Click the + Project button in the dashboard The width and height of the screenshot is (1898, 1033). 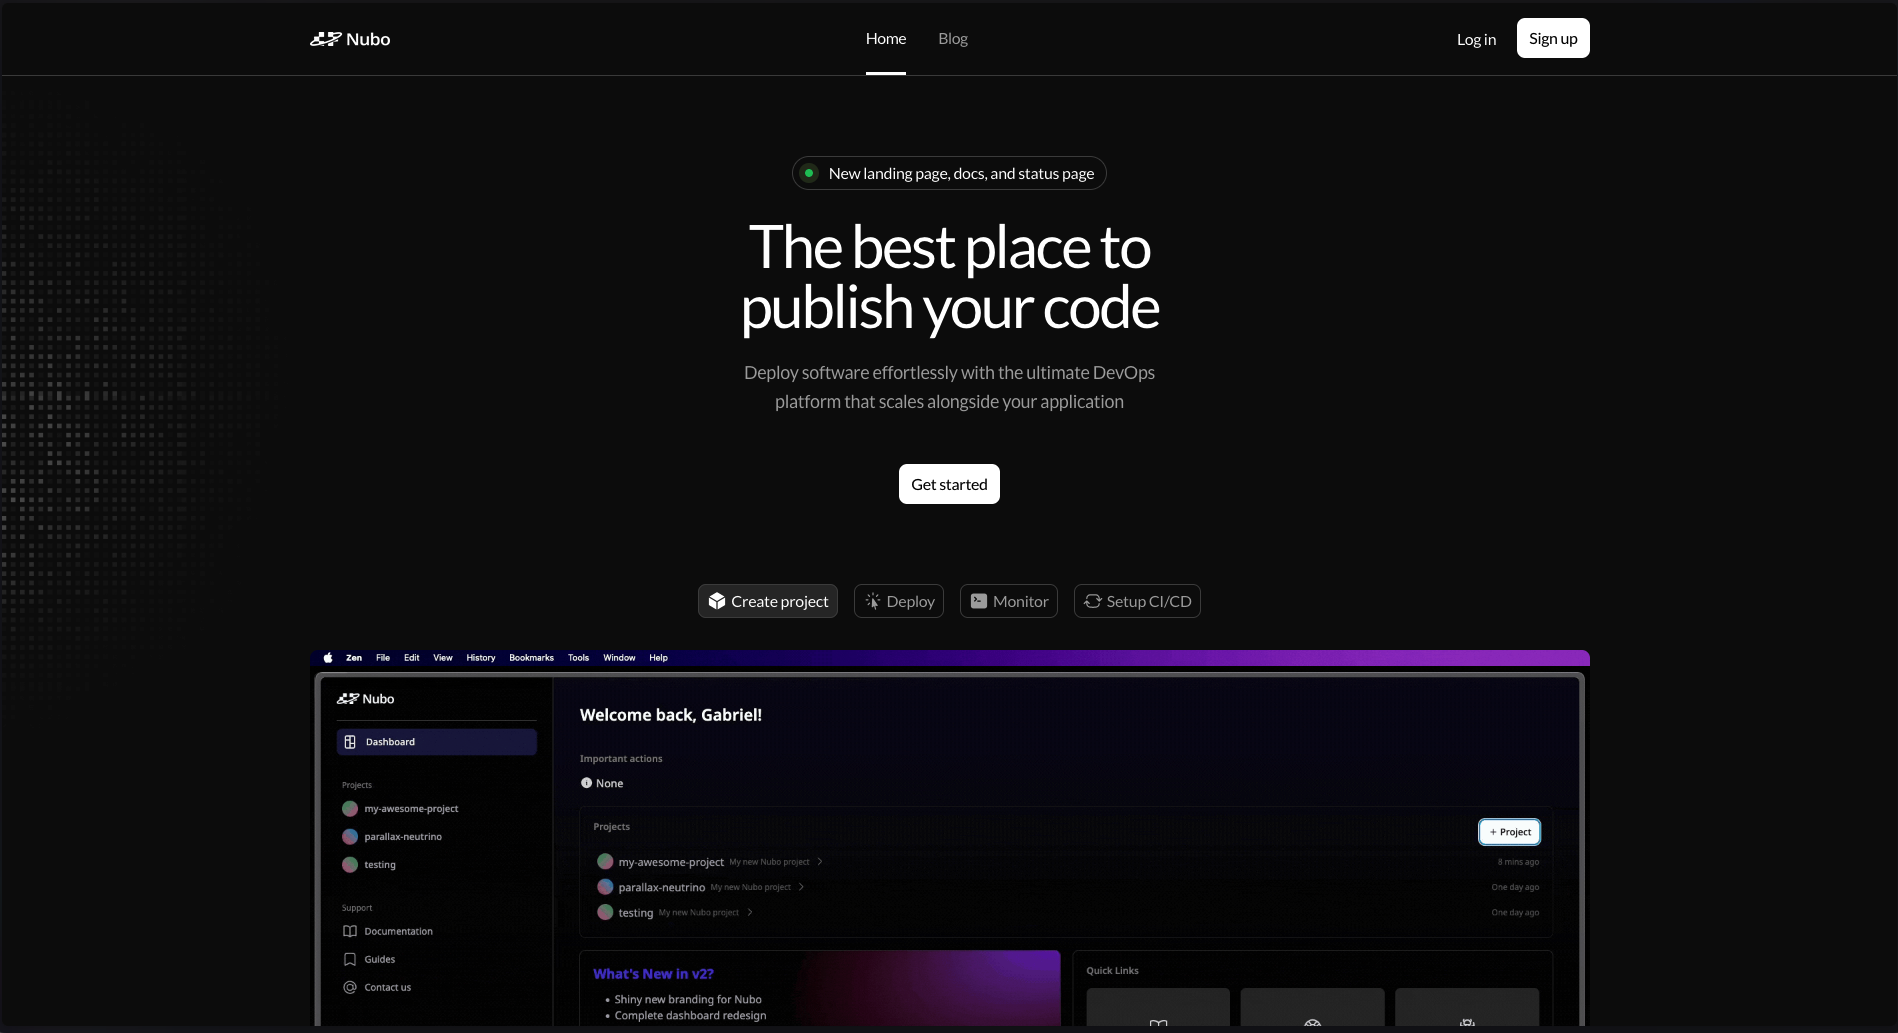[x=1509, y=831]
